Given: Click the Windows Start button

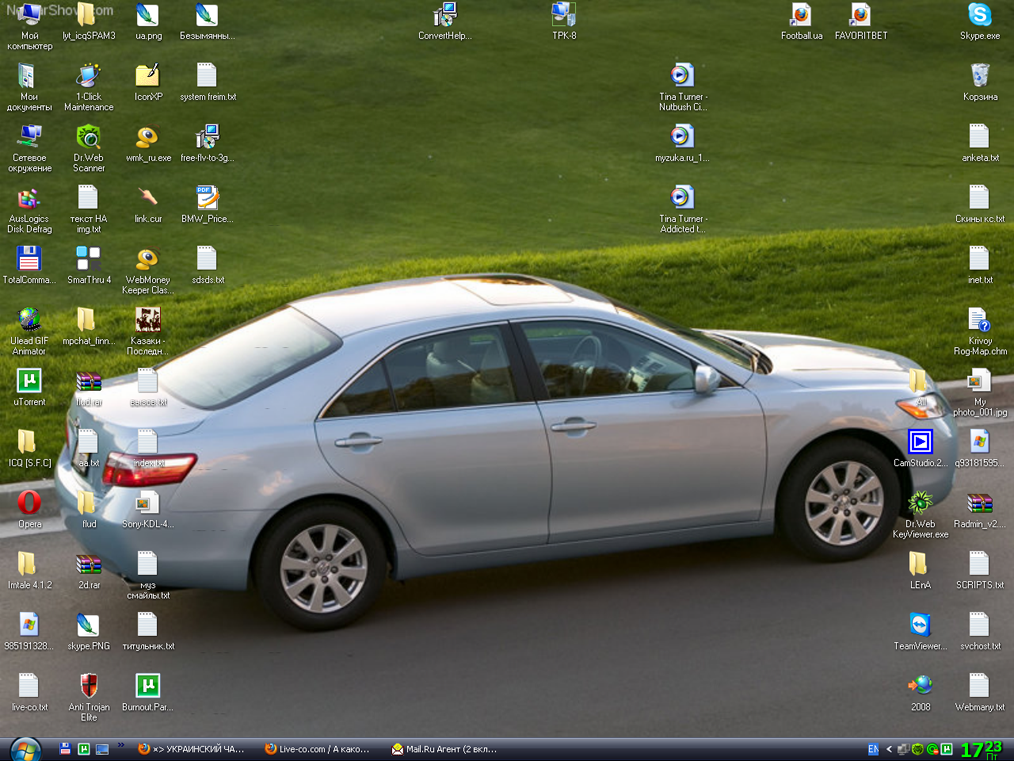Looking at the screenshot, I should pyautogui.click(x=24, y=748).
